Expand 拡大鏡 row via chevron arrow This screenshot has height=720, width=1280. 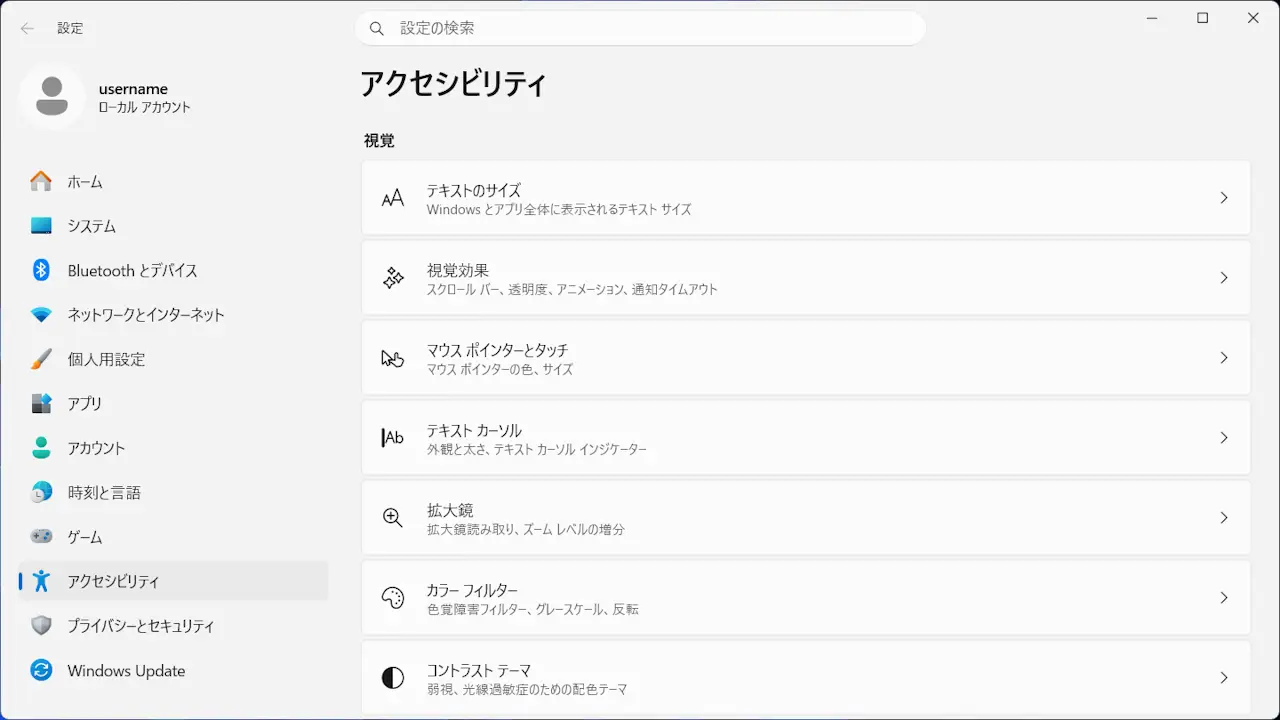point(1223,518)
